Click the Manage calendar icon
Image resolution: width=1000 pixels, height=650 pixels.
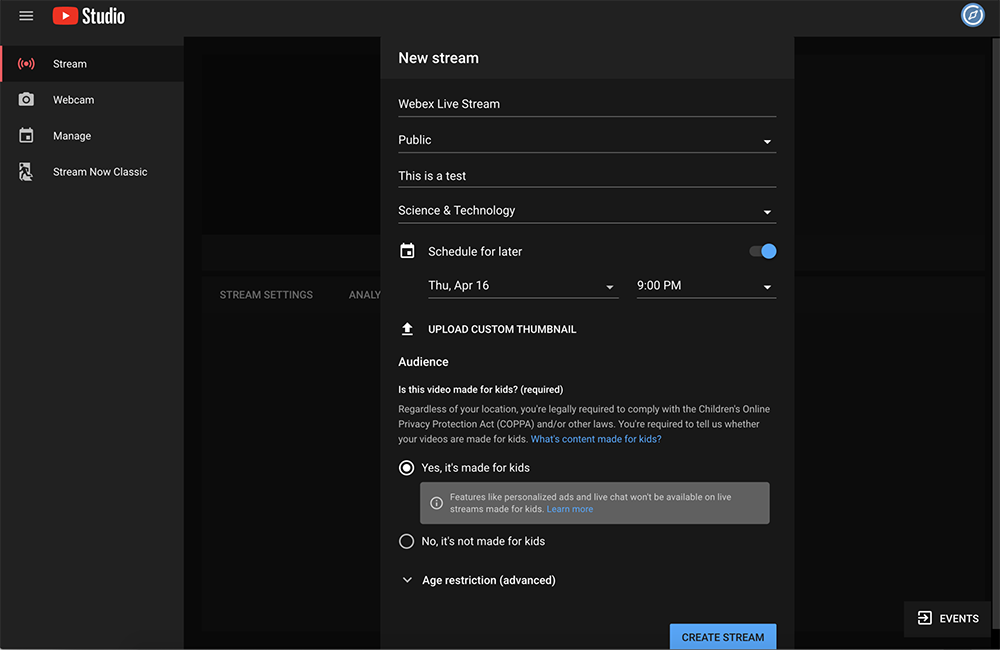pos(26,135)
